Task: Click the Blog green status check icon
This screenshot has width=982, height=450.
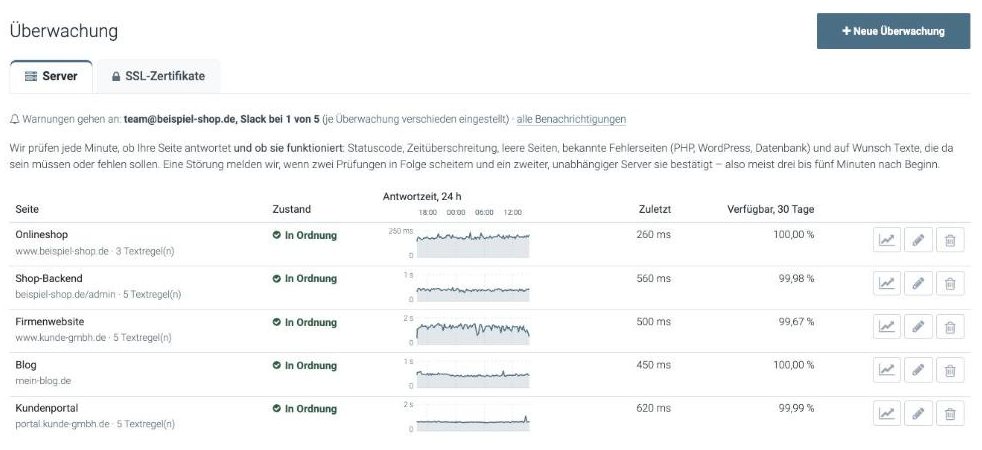Action: point(277,366)
